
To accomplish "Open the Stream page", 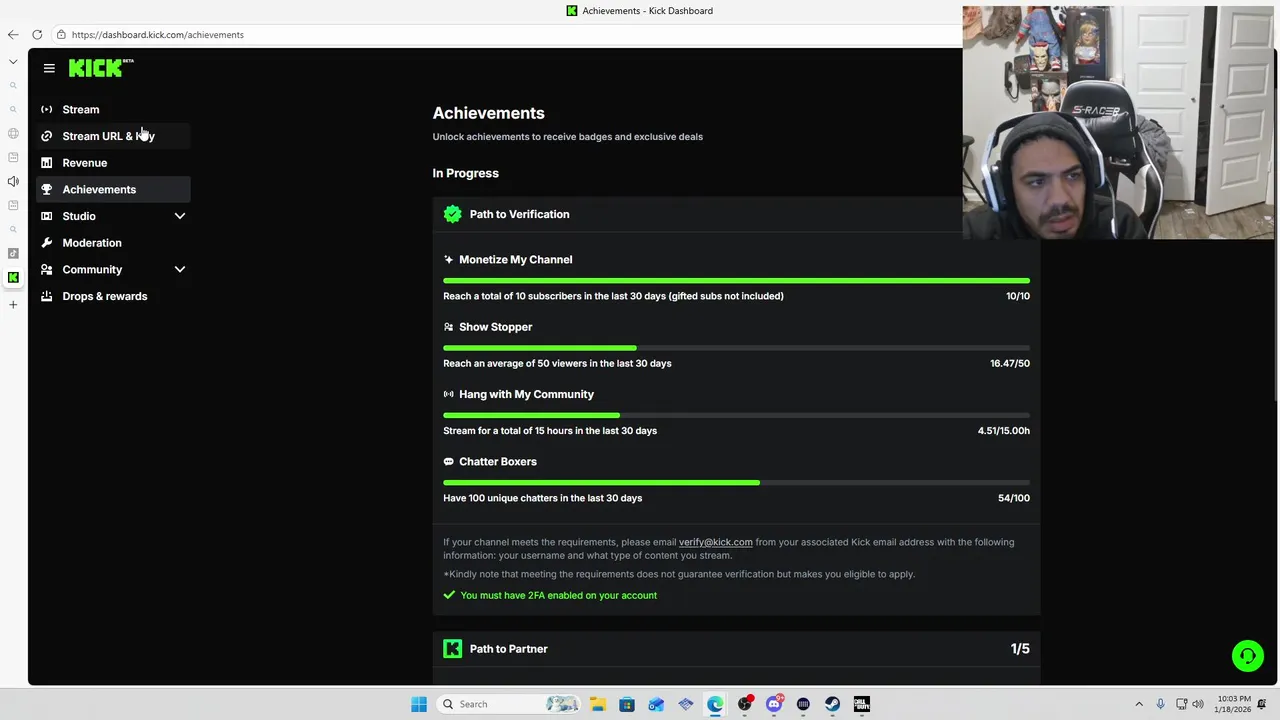I will (113, 109).
